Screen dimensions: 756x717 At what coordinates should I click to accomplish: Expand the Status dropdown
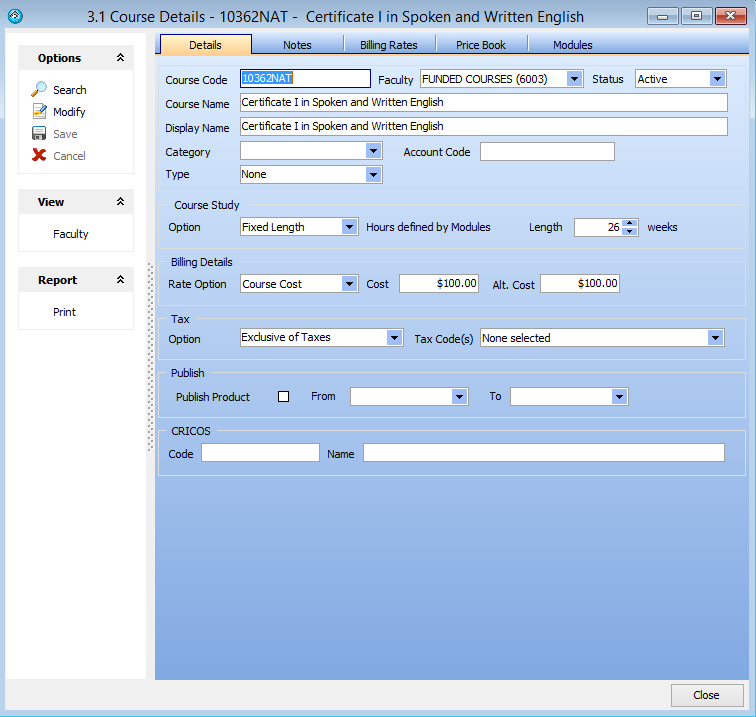(x=718, y=79)
